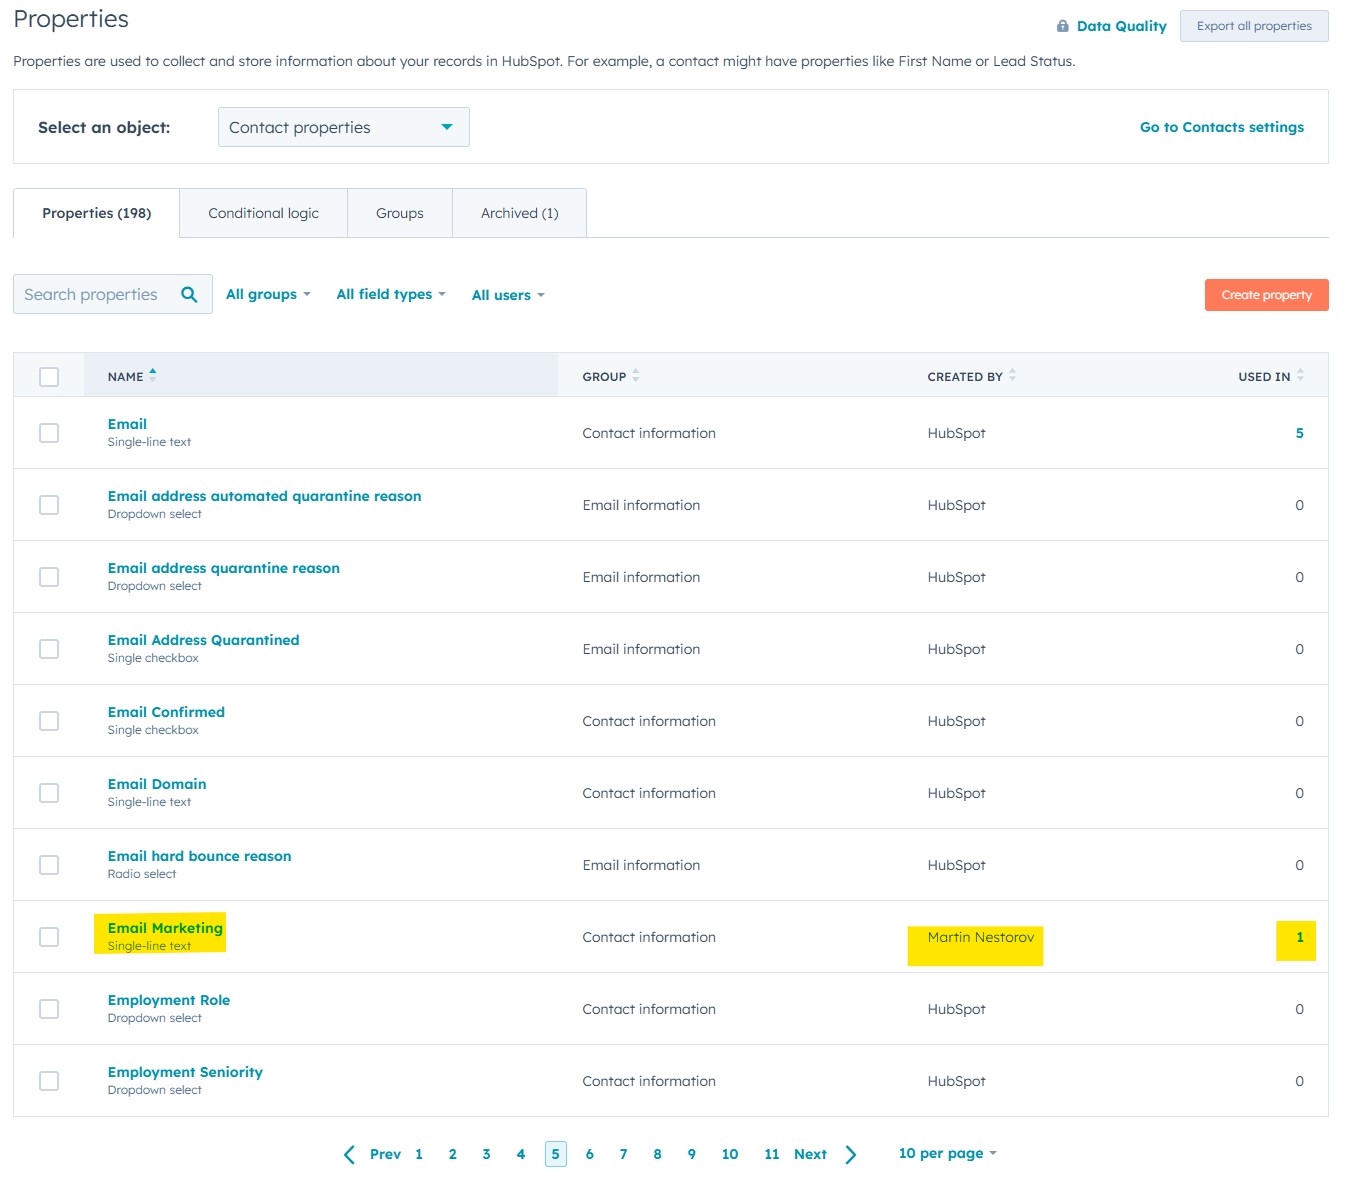Open the Data Quality link

[1121, 26]
